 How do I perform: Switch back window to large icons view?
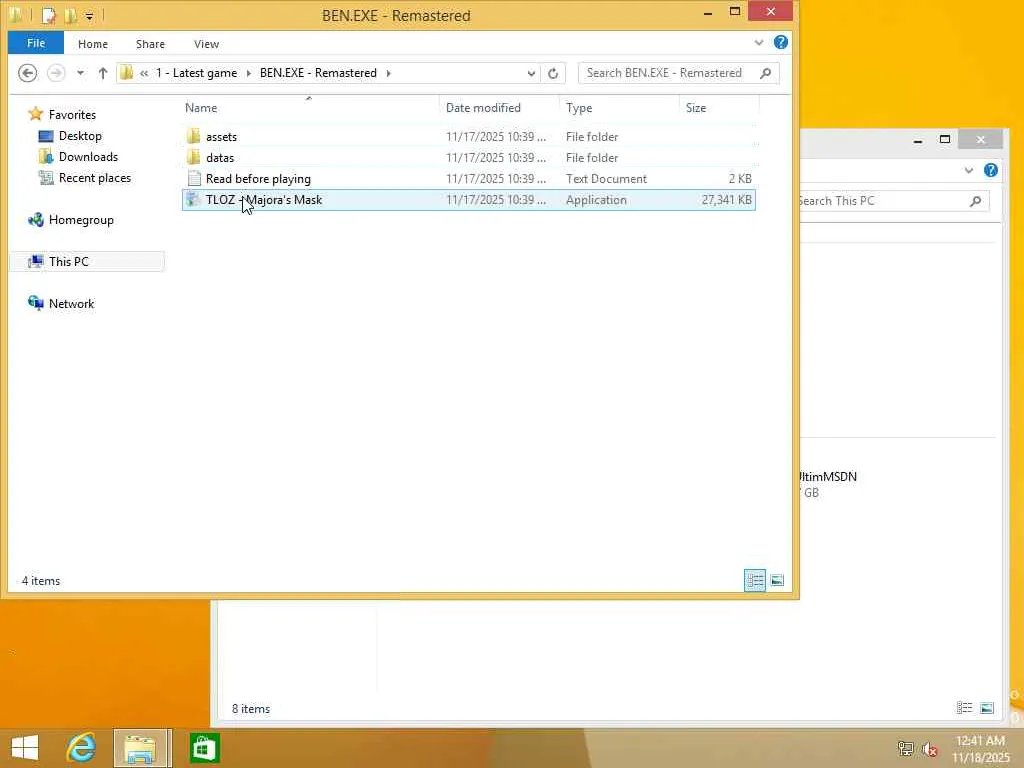pyautogui.click(x=987, y=708)
